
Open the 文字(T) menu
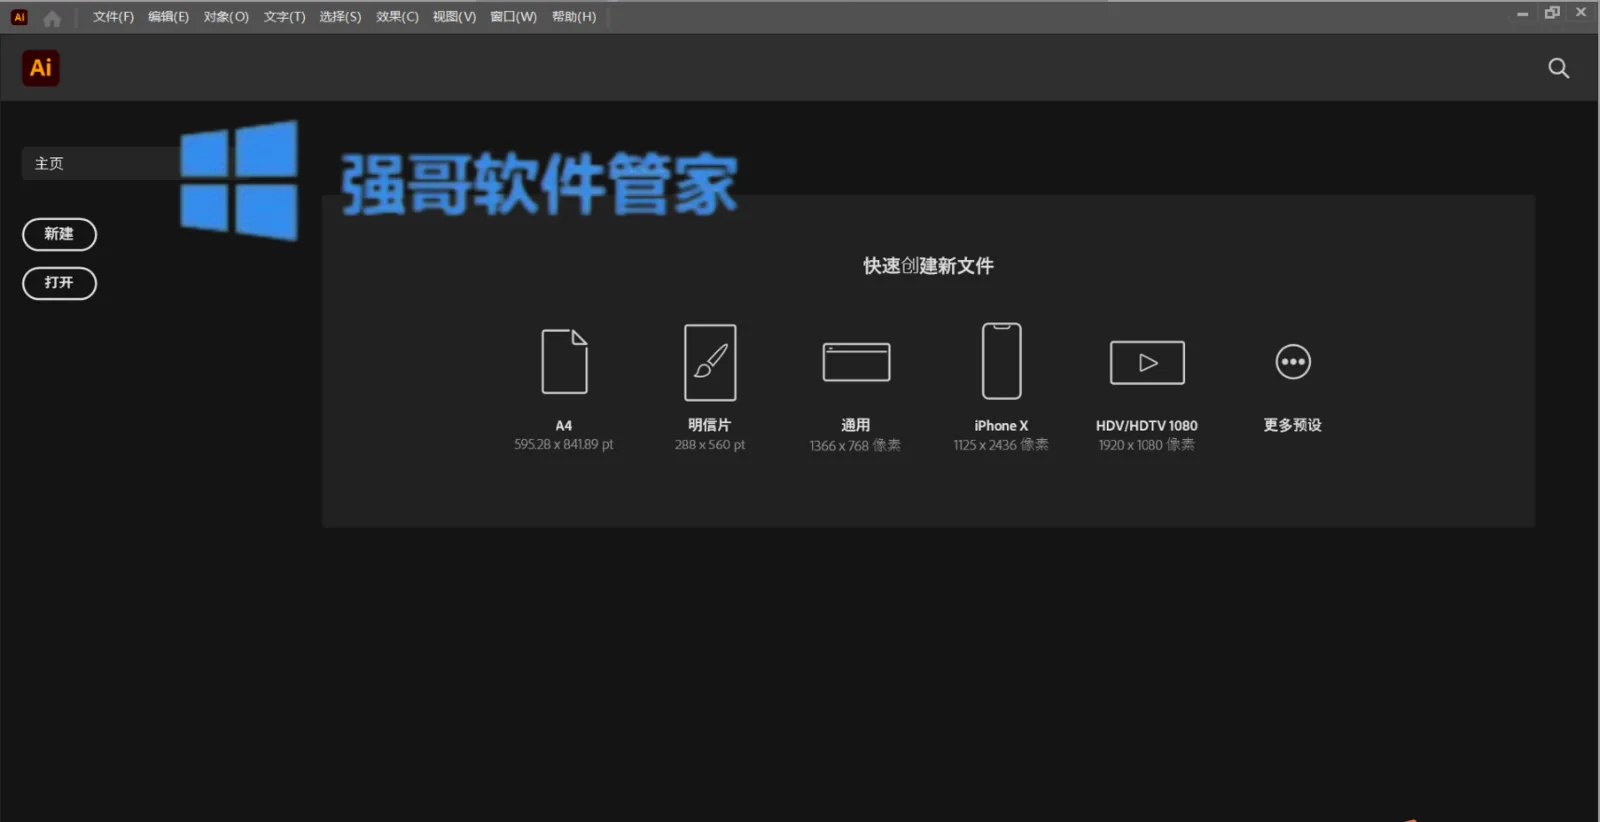click(284, 17)
